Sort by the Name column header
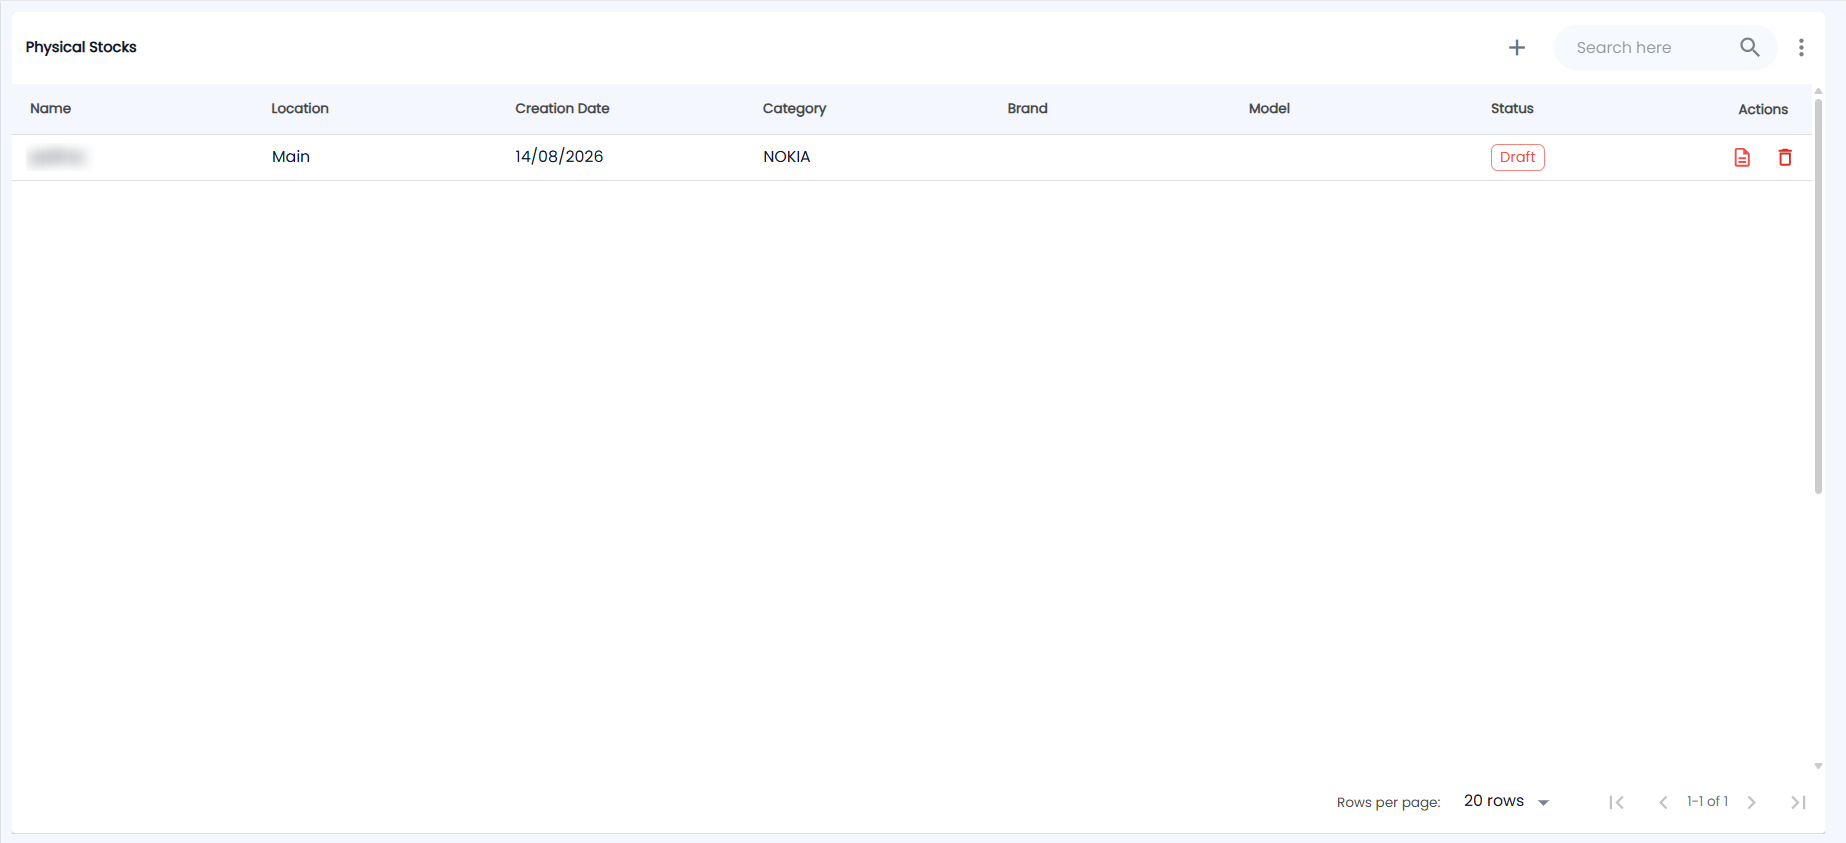Viewport: 1846px width, 843px height. (50, 108)
